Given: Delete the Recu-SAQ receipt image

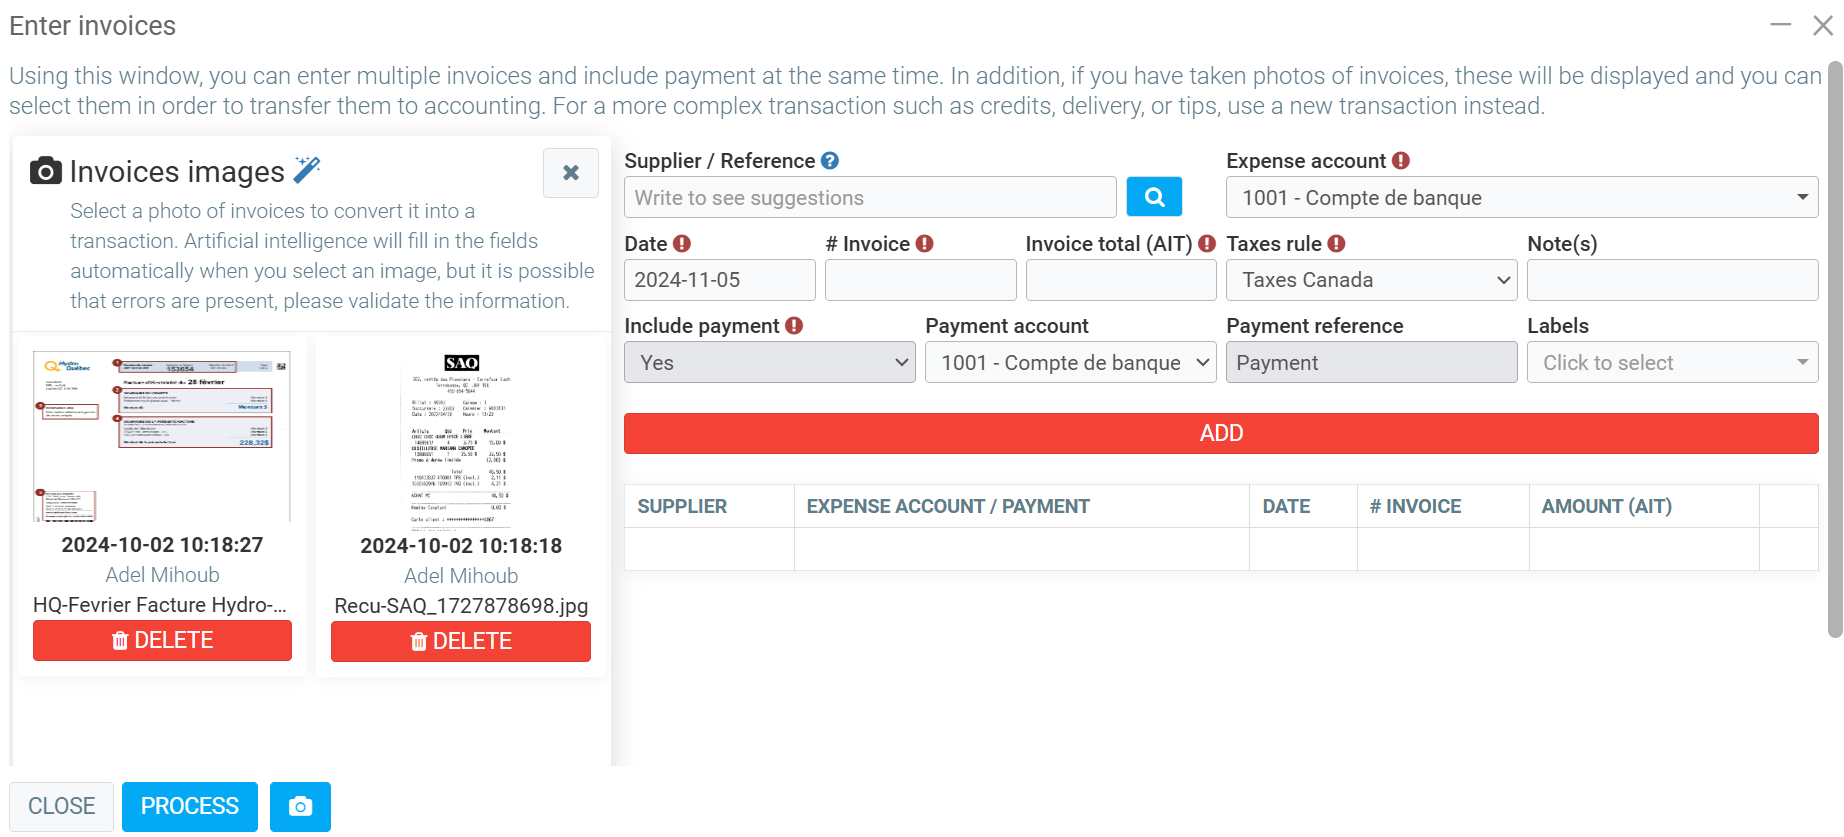Looking at the screenshot, I should [461, 642].
